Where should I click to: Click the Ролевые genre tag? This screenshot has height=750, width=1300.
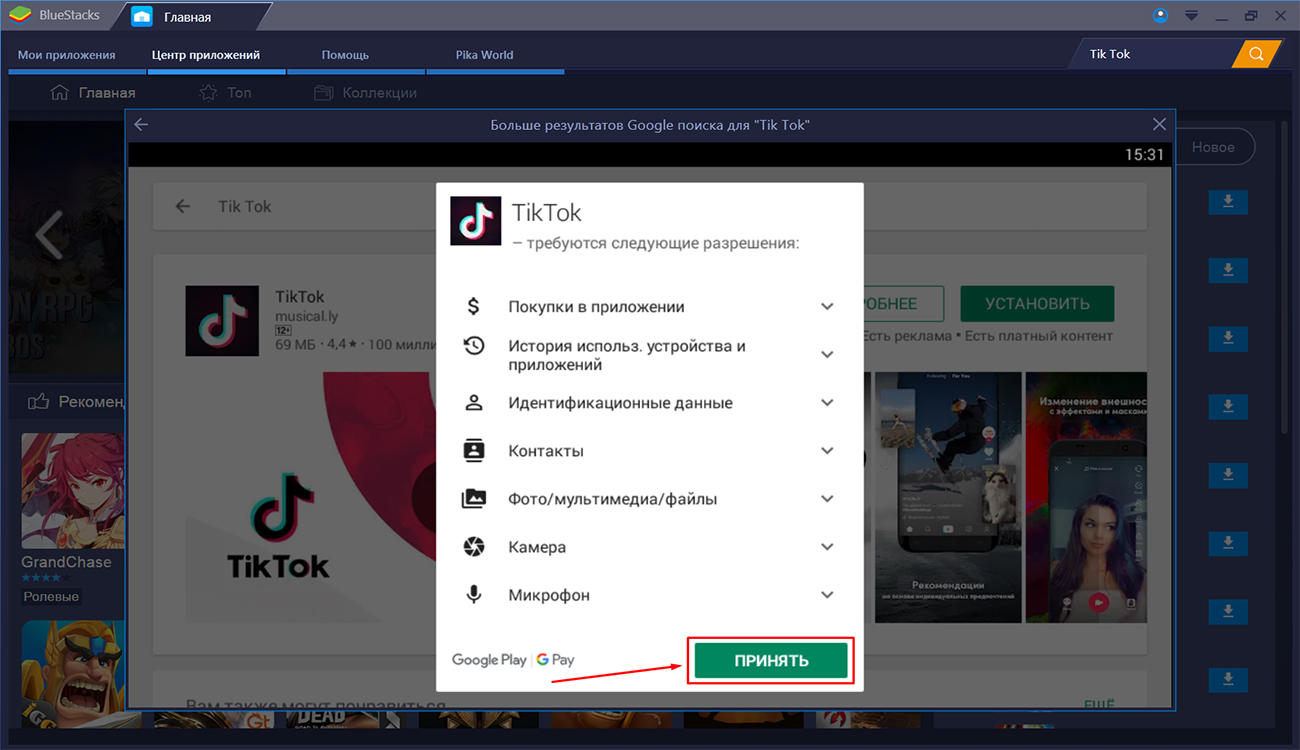click(52, 597)
